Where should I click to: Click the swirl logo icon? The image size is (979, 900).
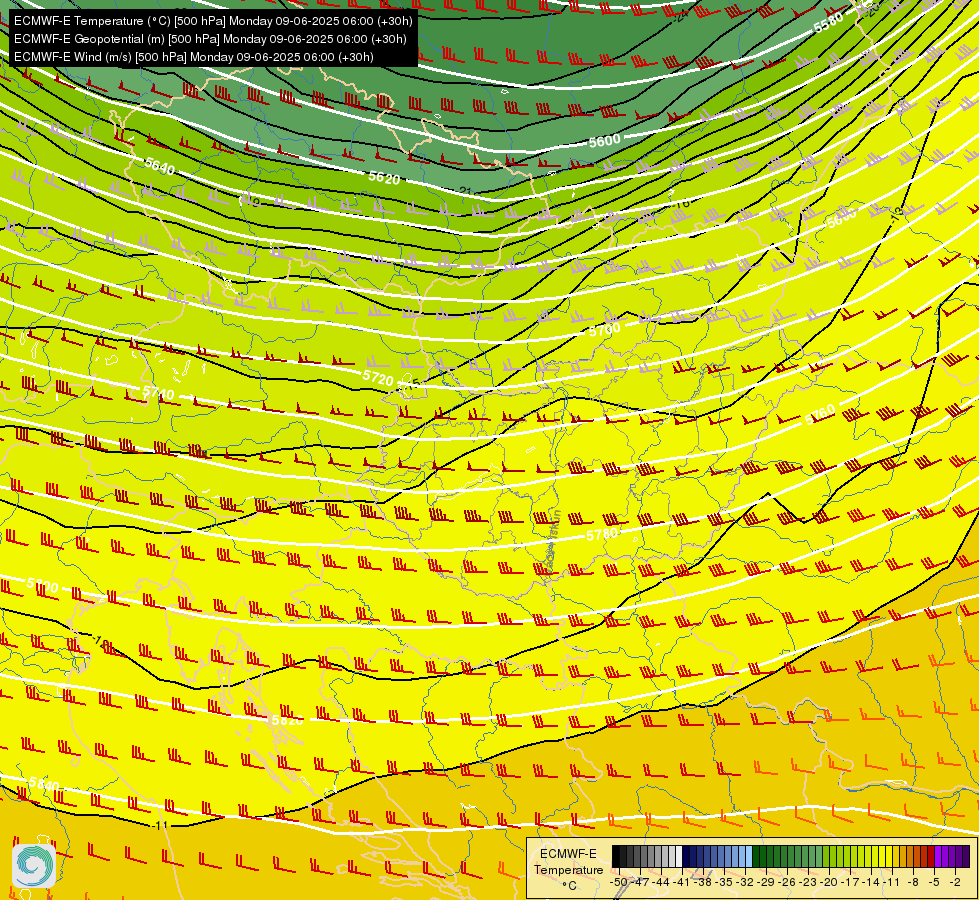coord(34,866)
